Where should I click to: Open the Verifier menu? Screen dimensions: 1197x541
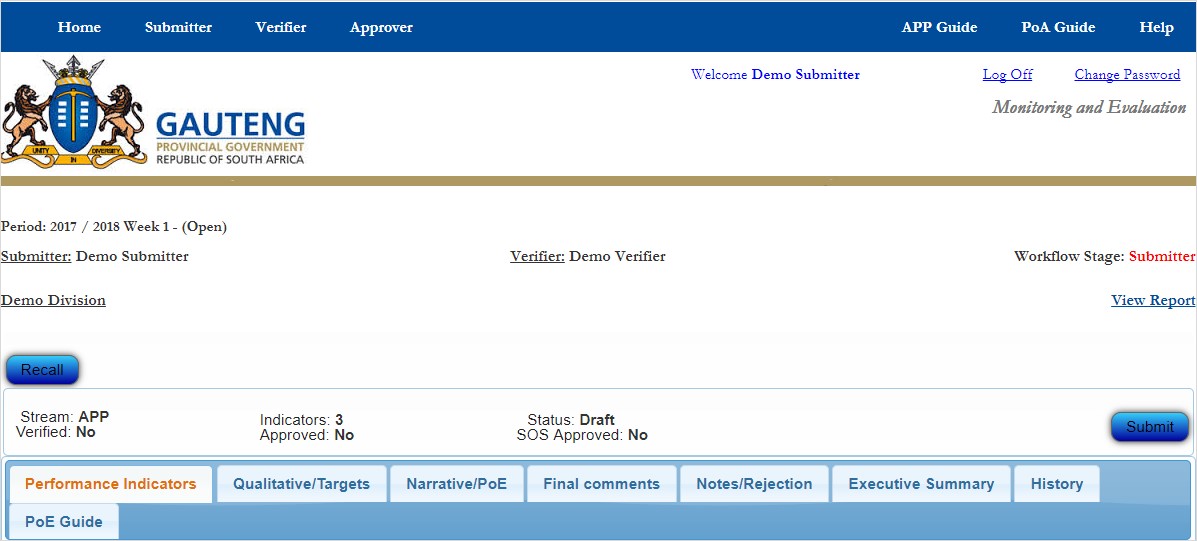[x=281, y=27]
